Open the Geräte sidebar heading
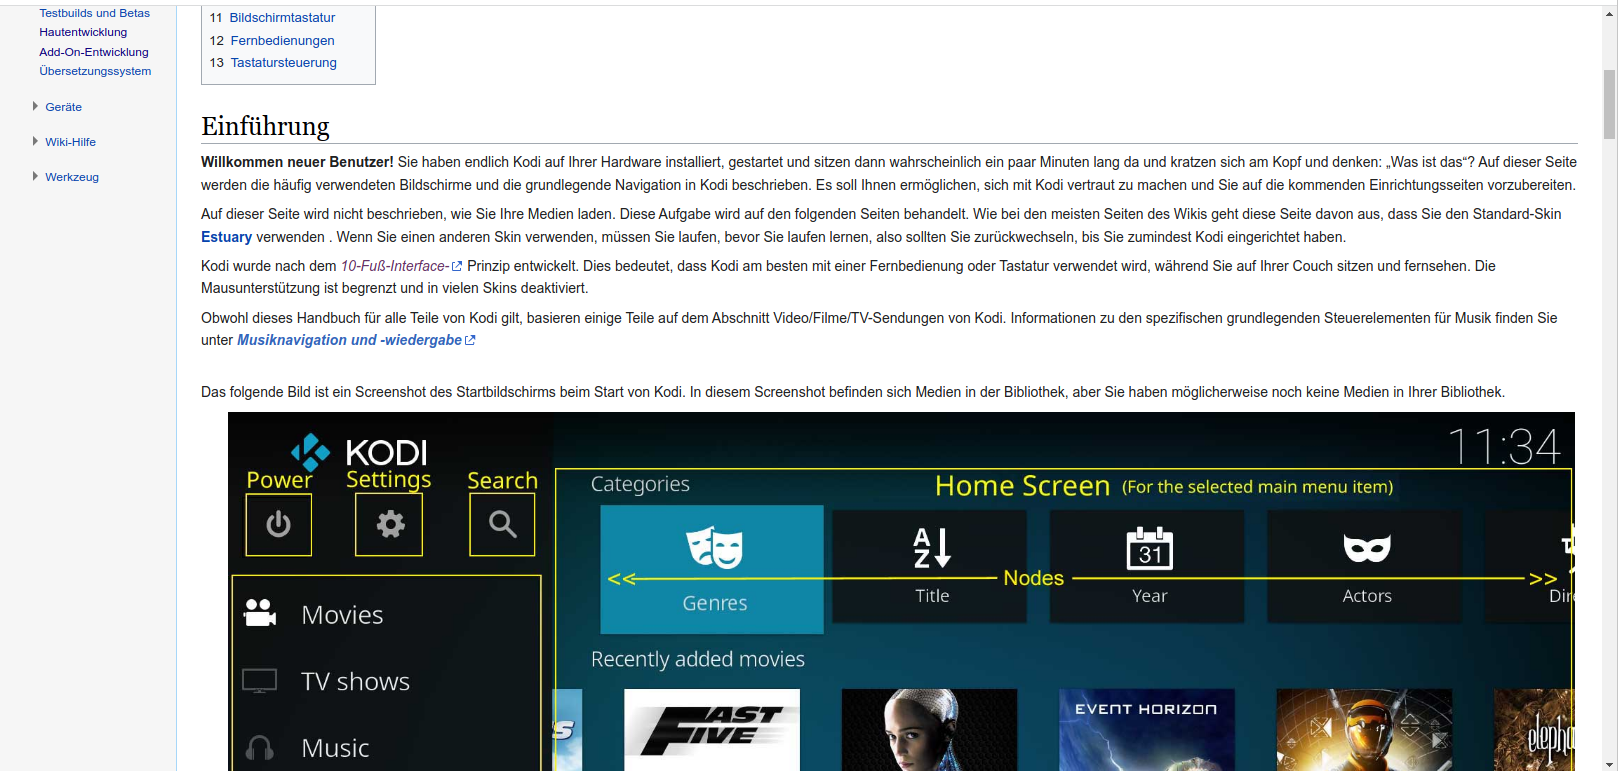Image resolution: width=1618 pixels, height=771 pixels. coord(63,107)
